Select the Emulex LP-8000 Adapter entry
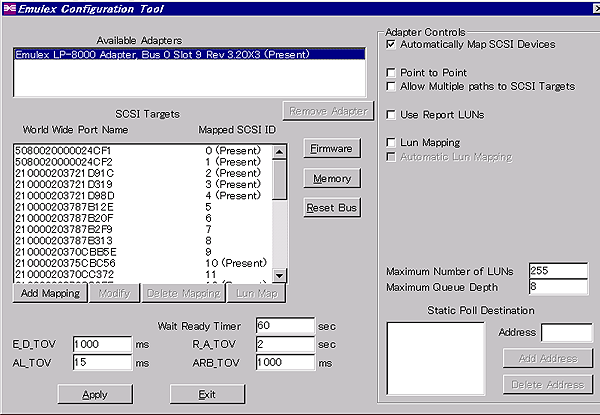600x415 pixels. click(189, 55)
